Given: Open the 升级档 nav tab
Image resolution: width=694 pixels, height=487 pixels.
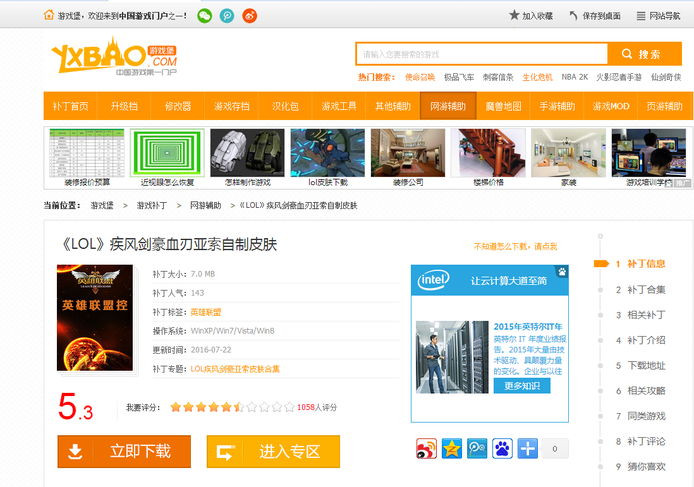Looking at the screenshot, I should coord(124,106).
